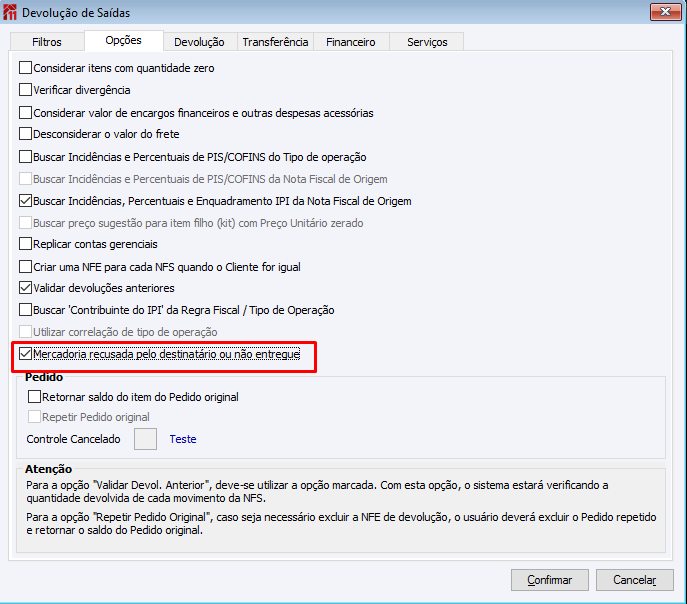Check PIS/COFINS do Tipo de operação option
The image size is (687, 604).
point(25,157)
